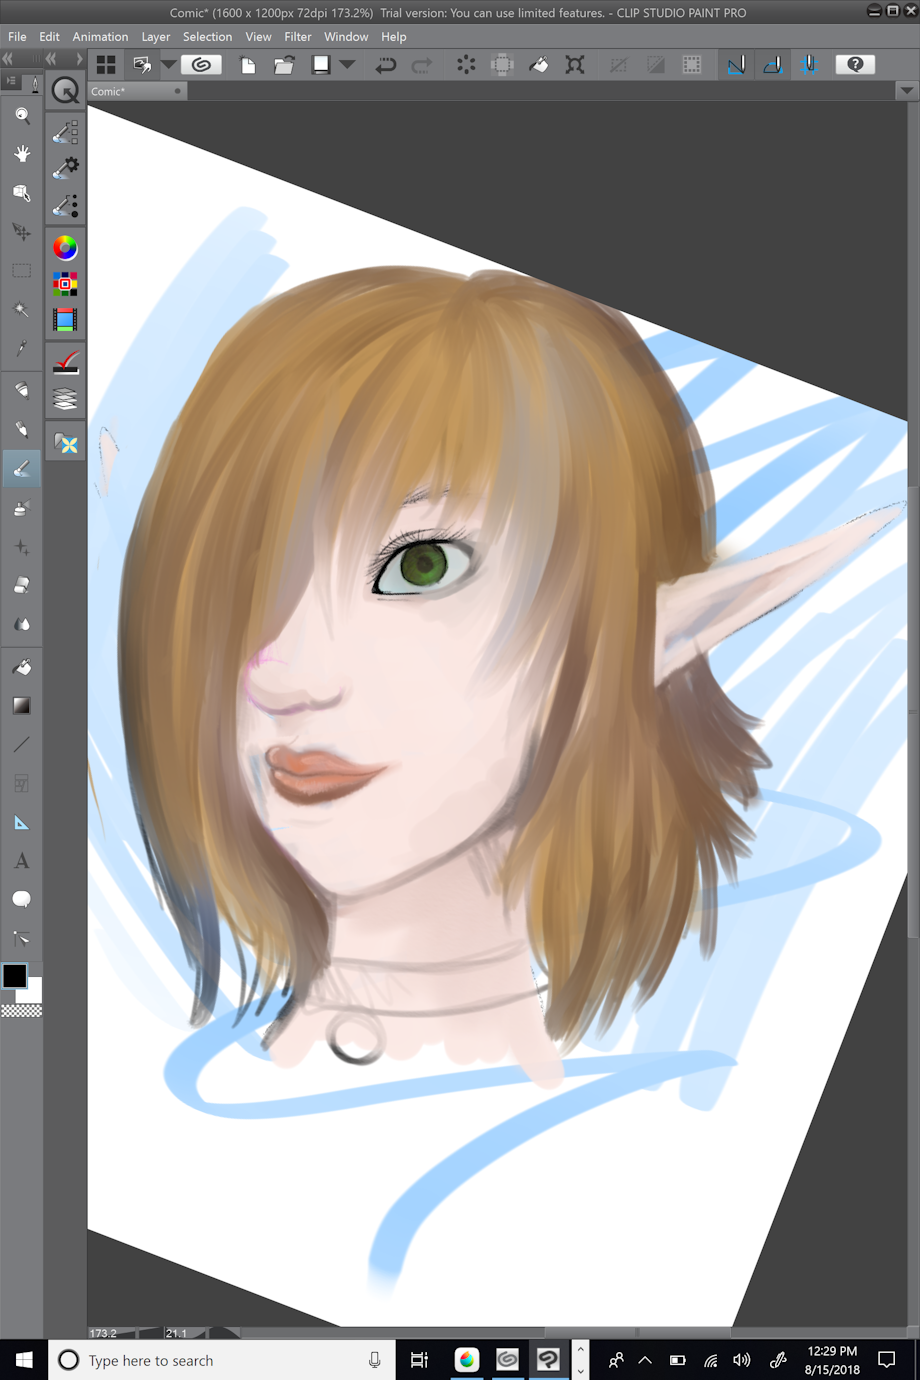Toggle snap to special ruler
This screenshot has height=1380, width=920.
point(772,65)
